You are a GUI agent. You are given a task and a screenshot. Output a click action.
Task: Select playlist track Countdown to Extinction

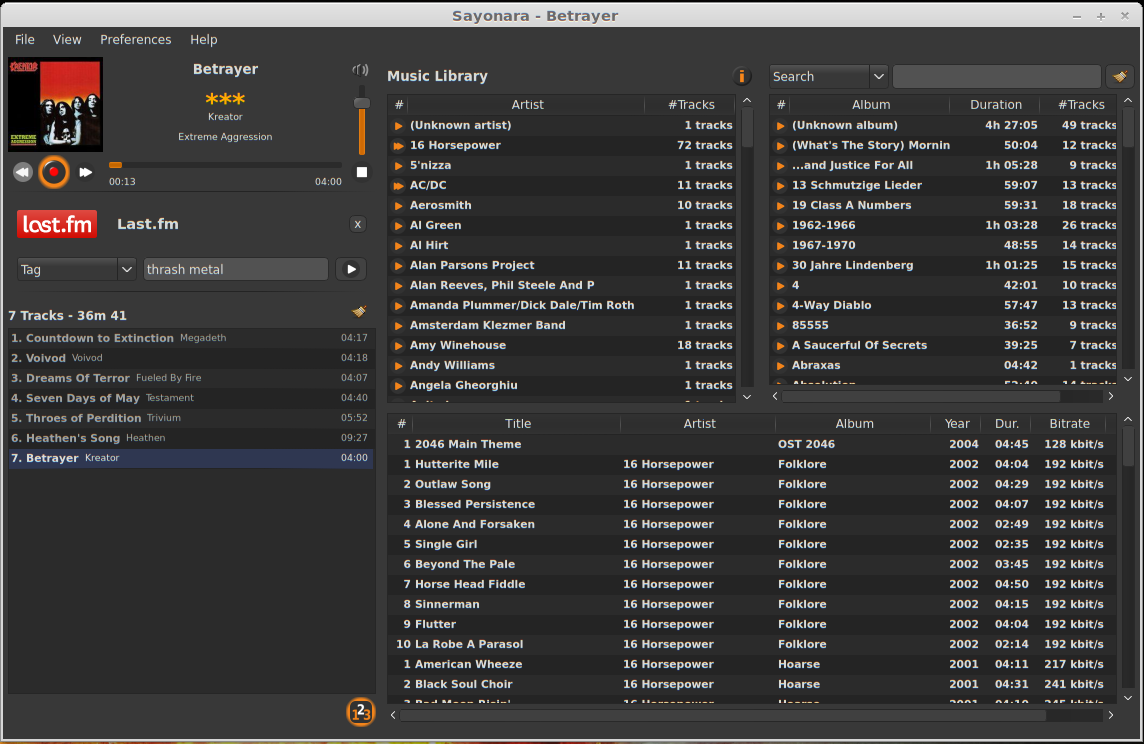tap(190, 338)
